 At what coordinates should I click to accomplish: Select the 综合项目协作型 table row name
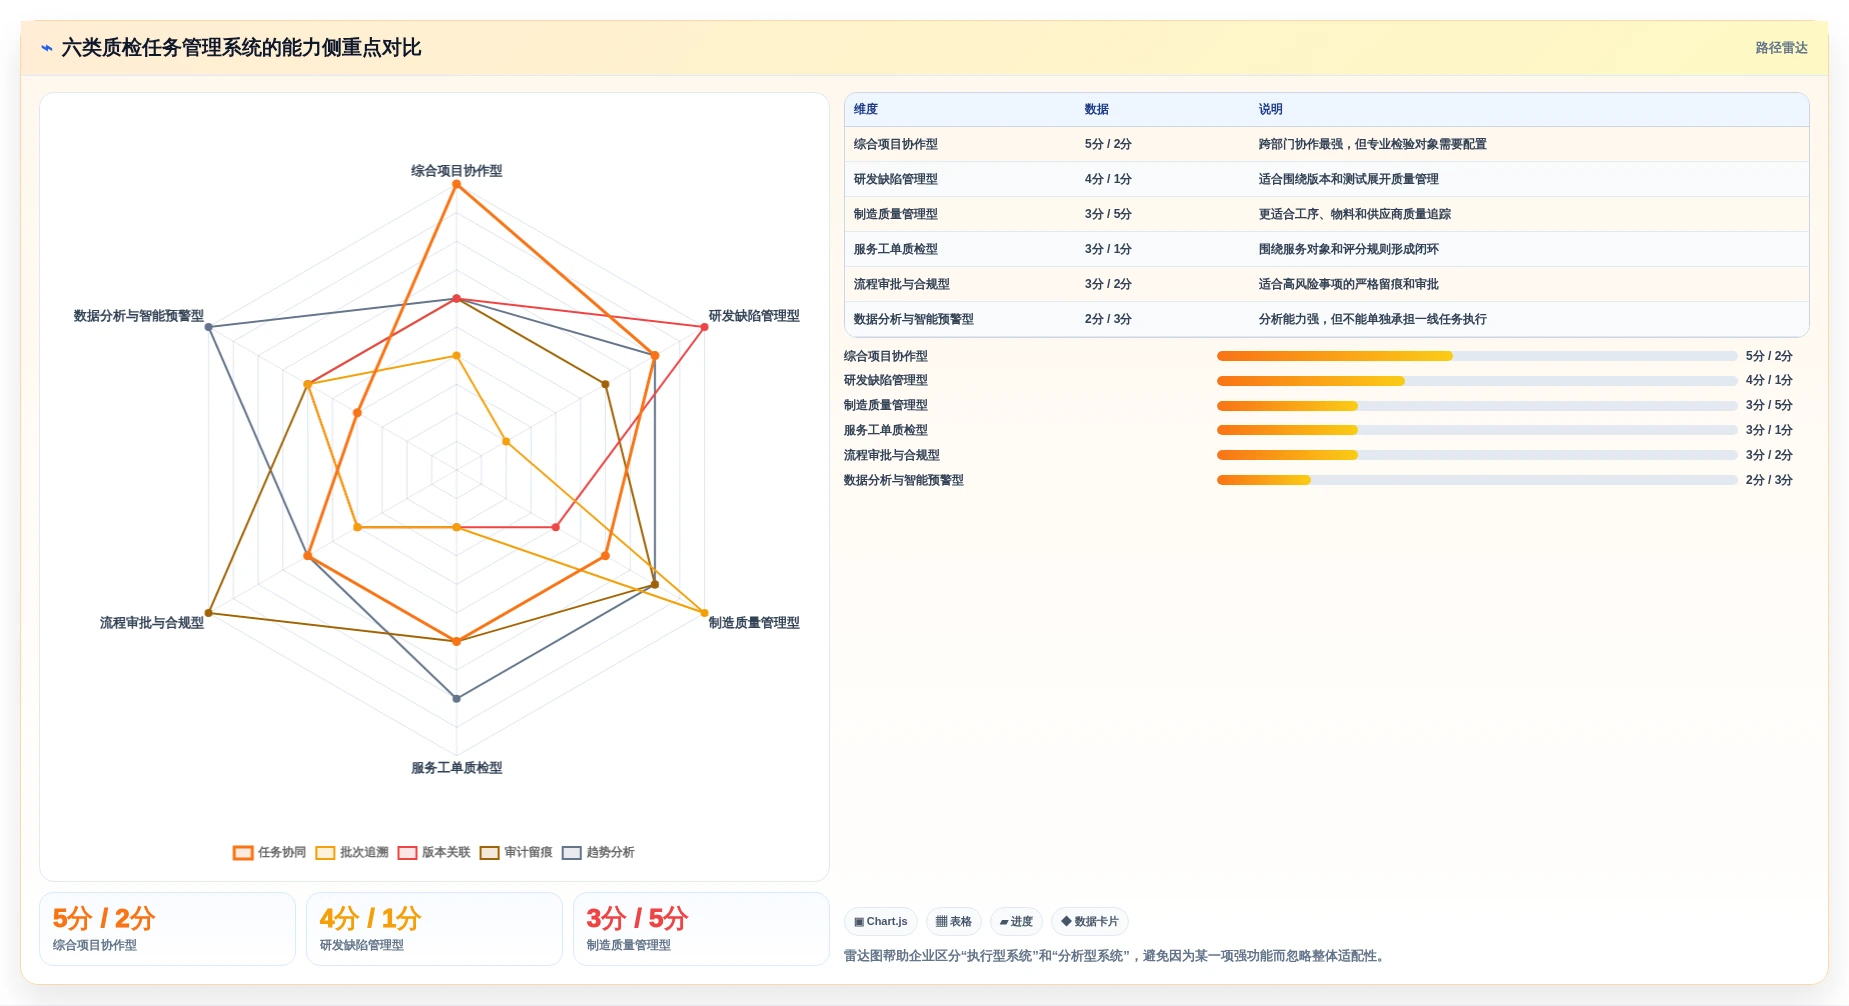coord(896,144)
